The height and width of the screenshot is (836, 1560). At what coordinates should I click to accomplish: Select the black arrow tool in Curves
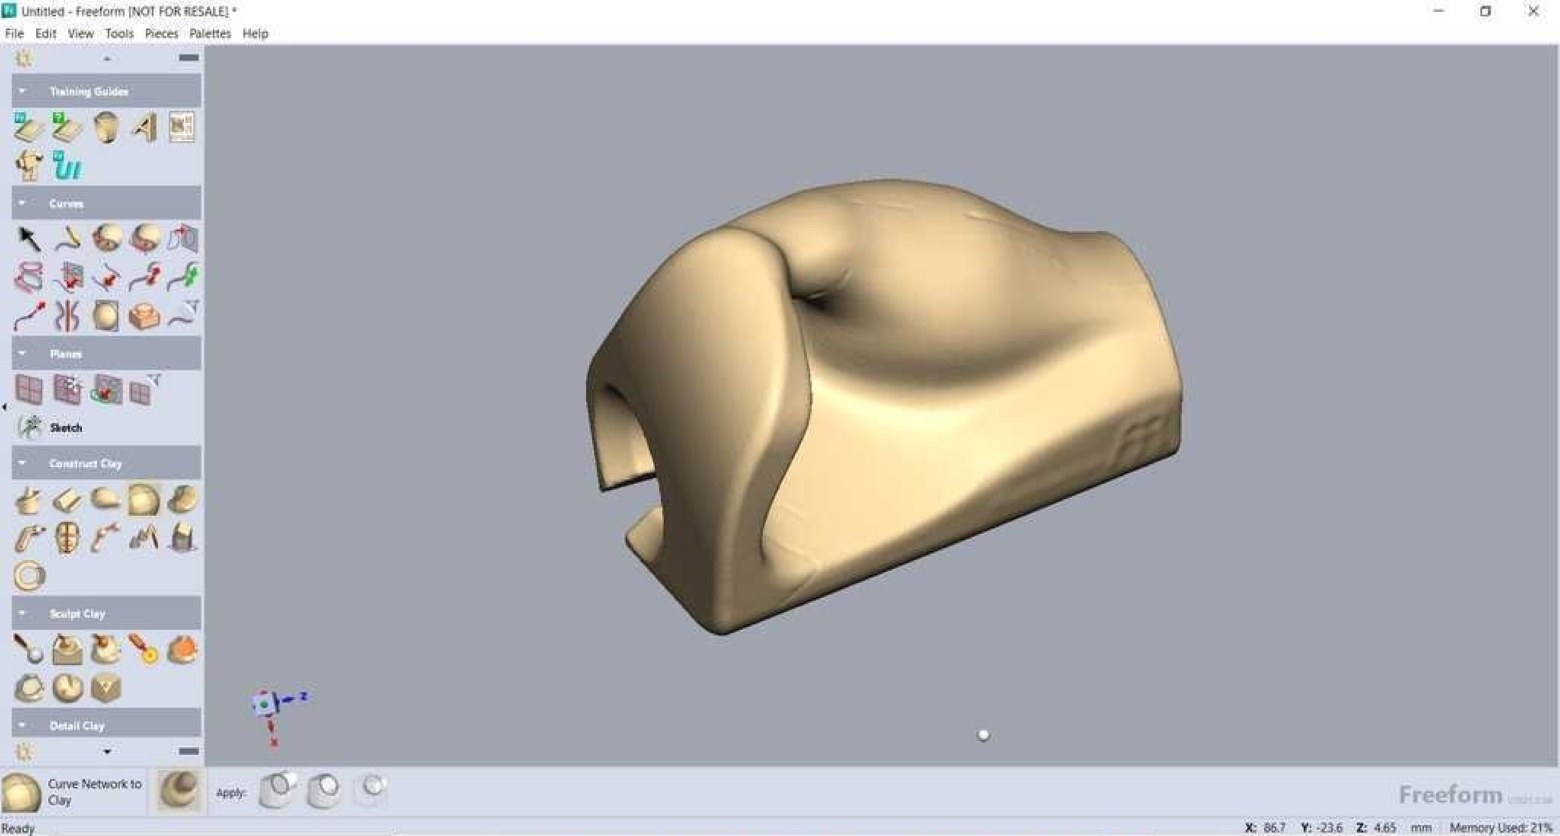[x=29, y=239]
